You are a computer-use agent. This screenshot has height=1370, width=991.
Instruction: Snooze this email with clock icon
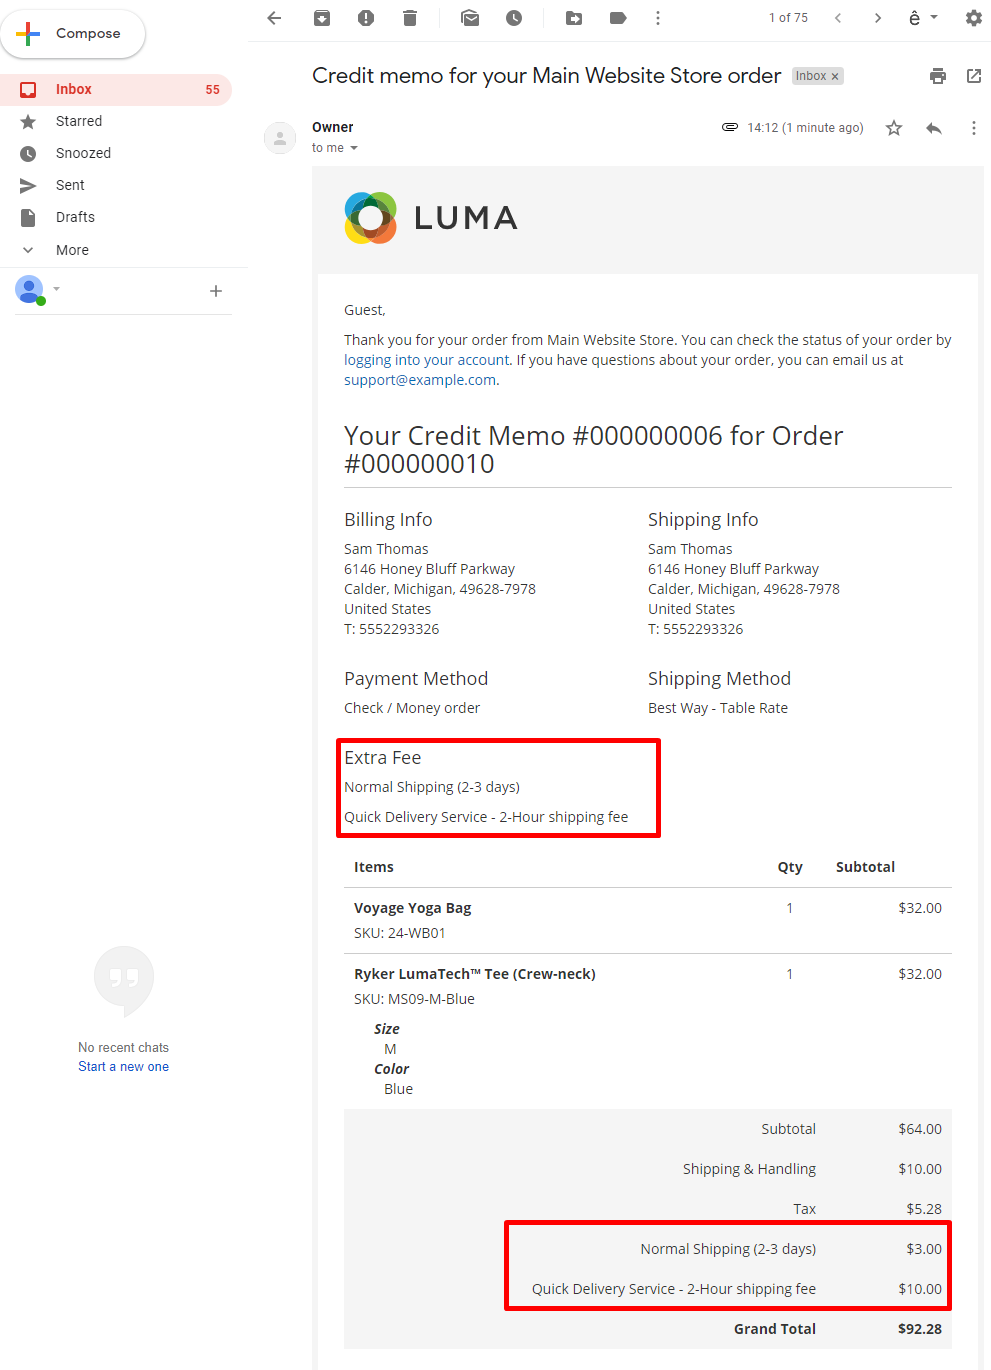point(514,18)
